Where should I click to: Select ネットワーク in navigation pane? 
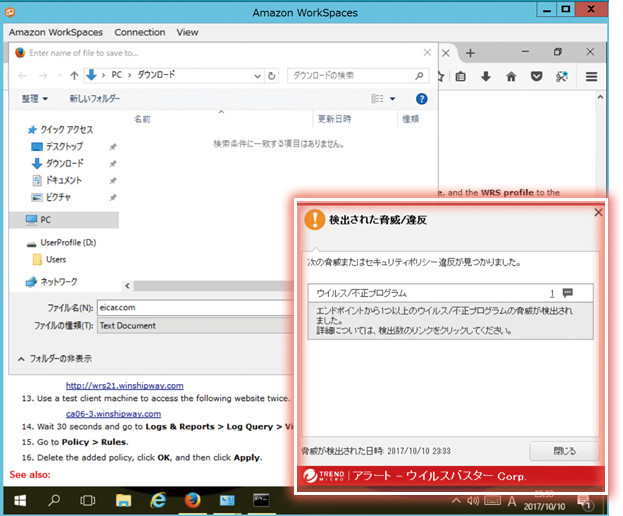click(x=51, y=282)
